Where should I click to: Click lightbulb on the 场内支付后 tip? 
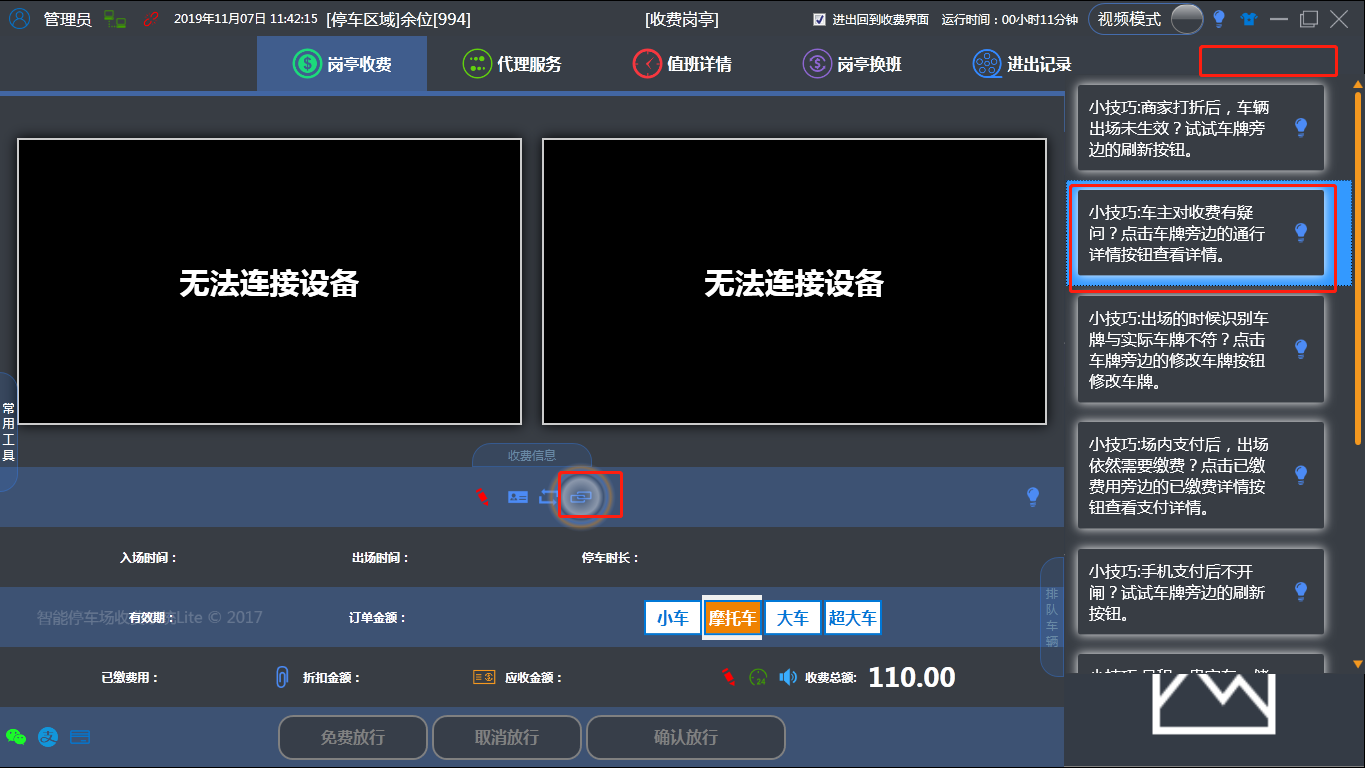(1301, 474)
